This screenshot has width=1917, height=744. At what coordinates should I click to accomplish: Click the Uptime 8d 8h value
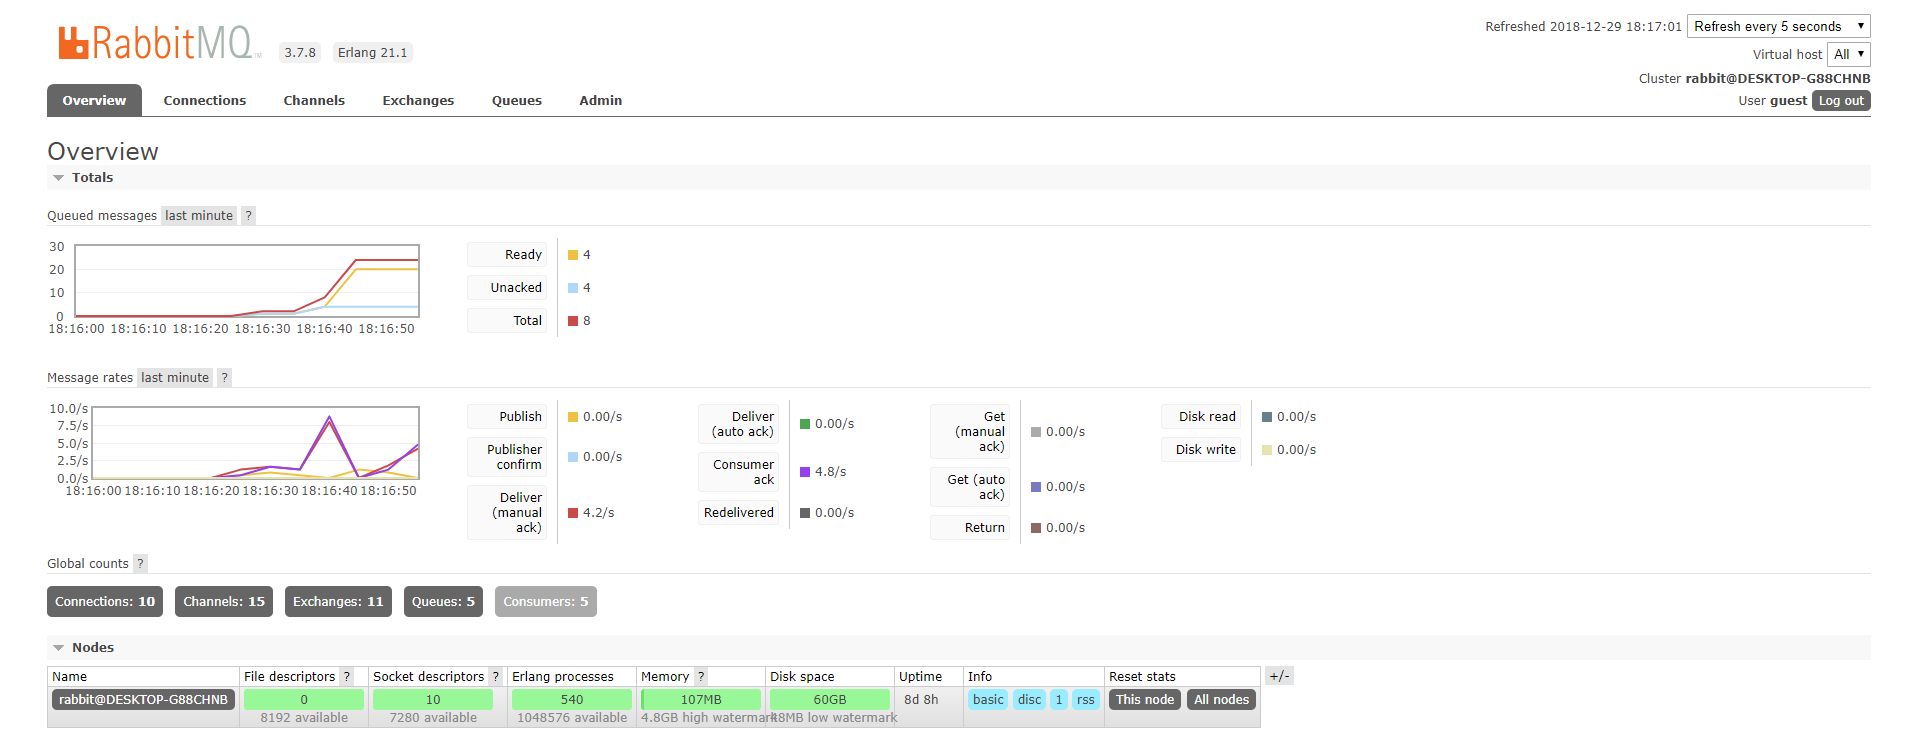(x=921, y=700)
